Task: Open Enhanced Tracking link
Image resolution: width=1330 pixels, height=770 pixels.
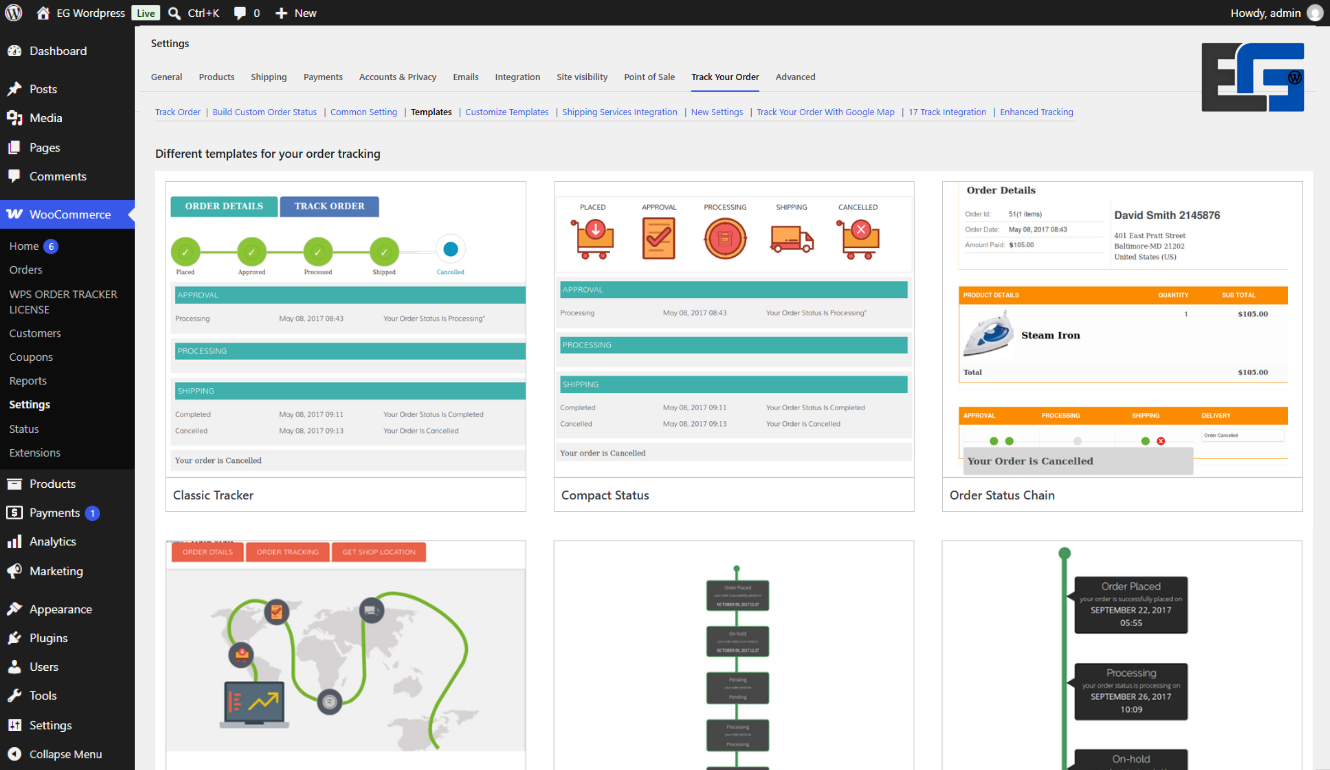Action: [x=1037, y=112]
